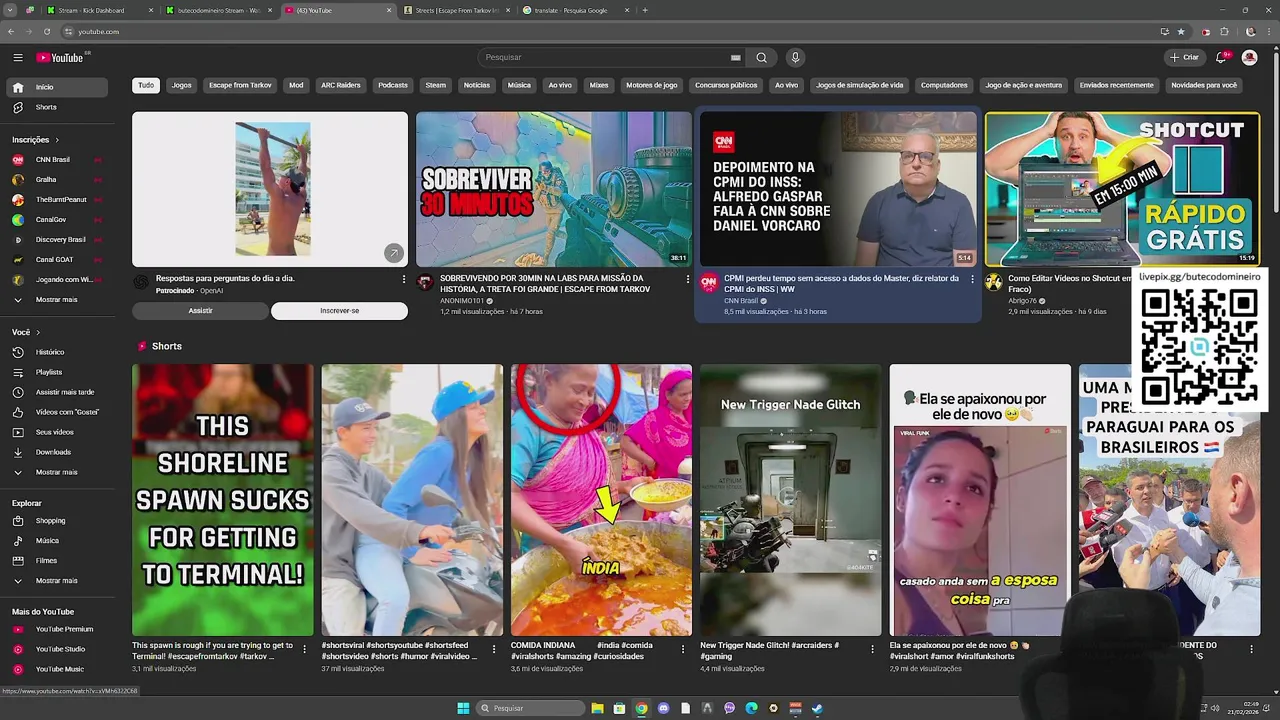Start voice search with the microphone
This screenshot has width=1280, height=720.
[x=795, y=58]
